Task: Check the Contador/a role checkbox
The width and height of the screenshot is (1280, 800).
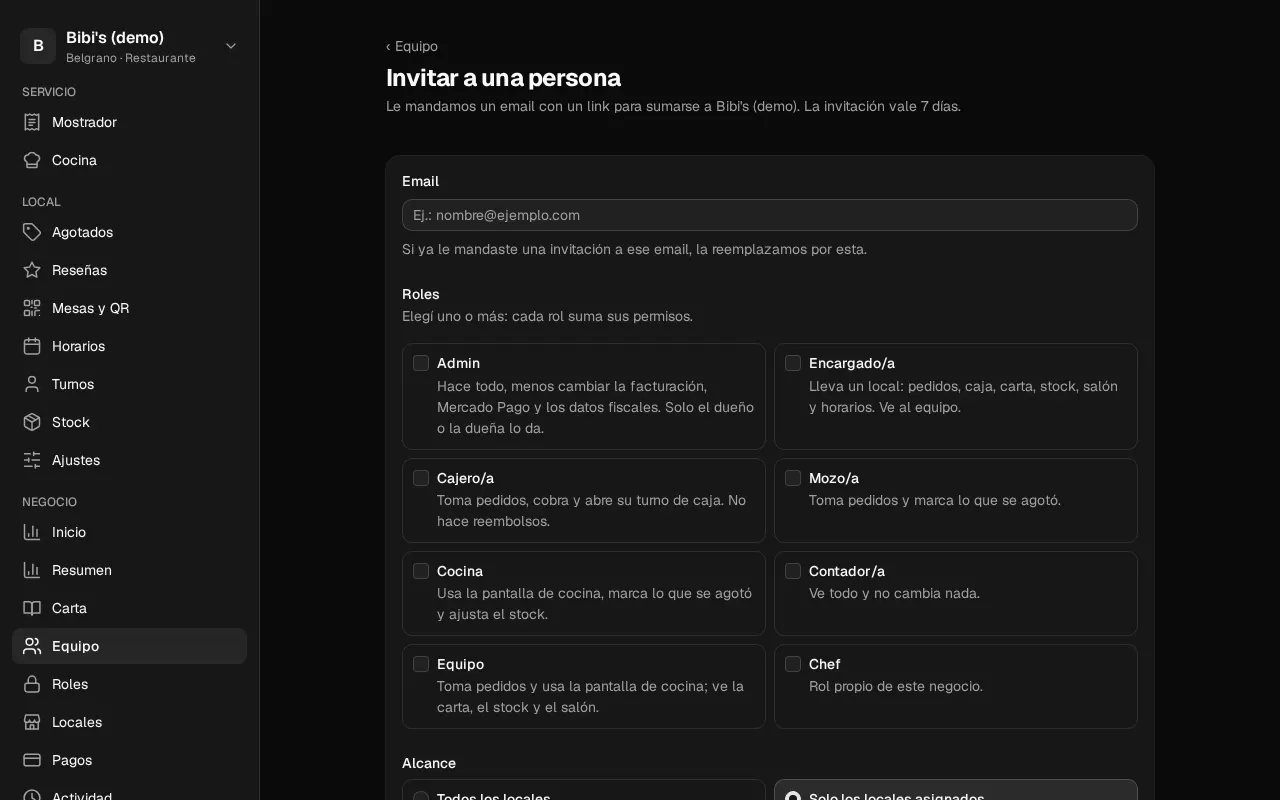Action: (x=793, y=571)
